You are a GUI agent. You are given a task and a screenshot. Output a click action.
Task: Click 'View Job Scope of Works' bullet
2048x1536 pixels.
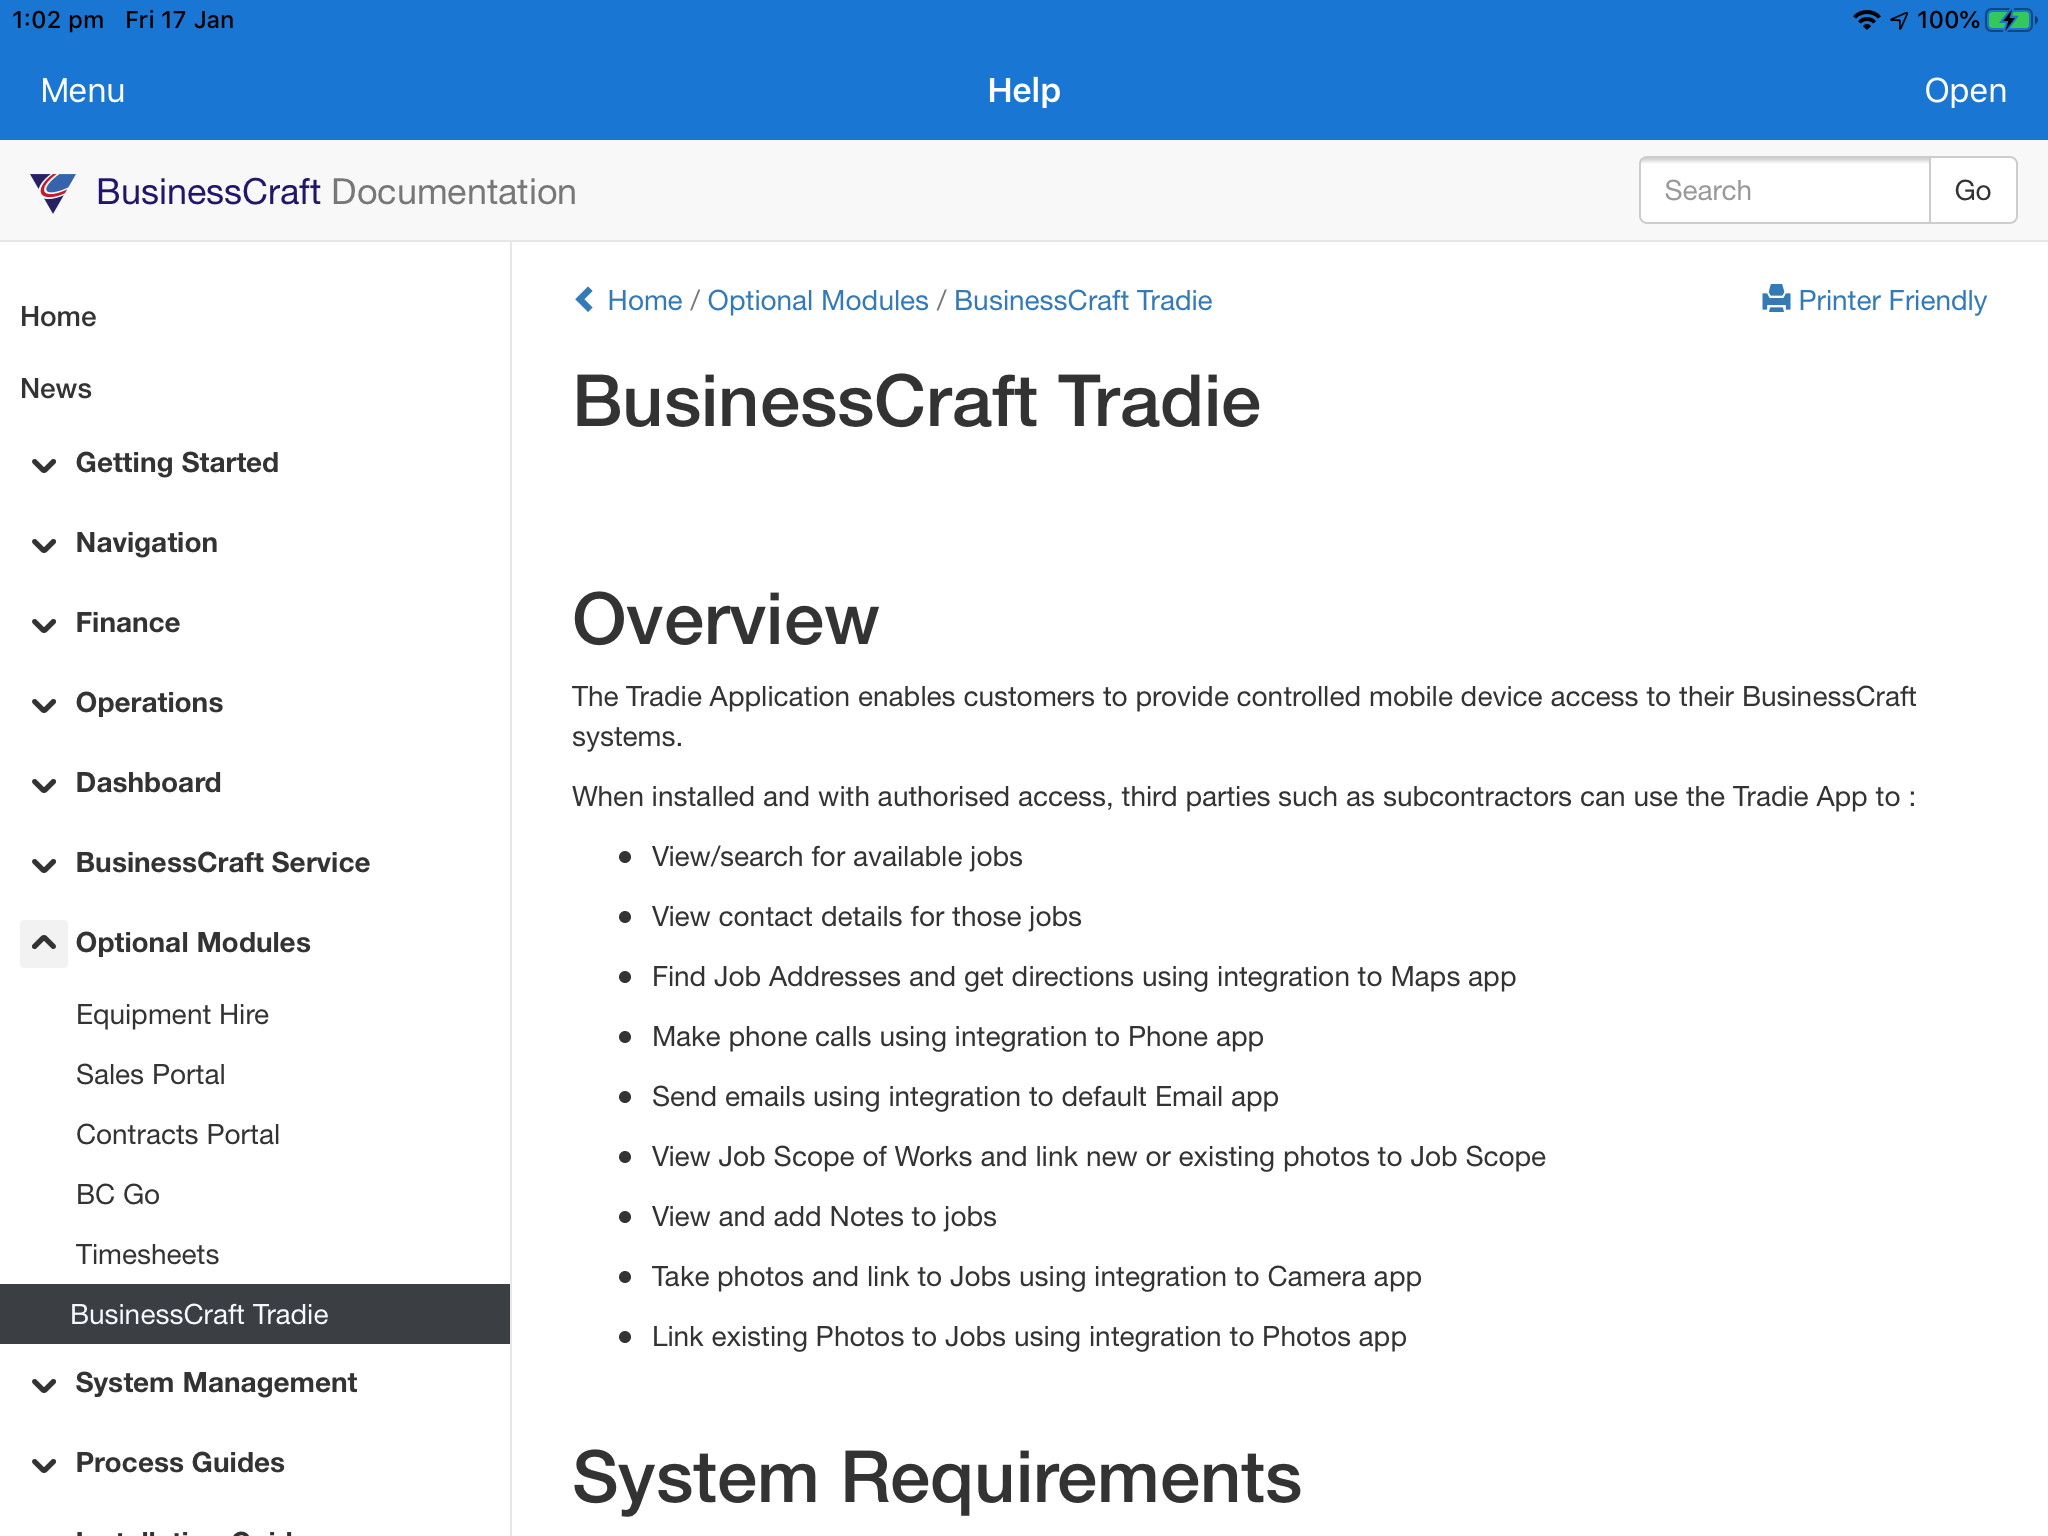point(1099,1156)
